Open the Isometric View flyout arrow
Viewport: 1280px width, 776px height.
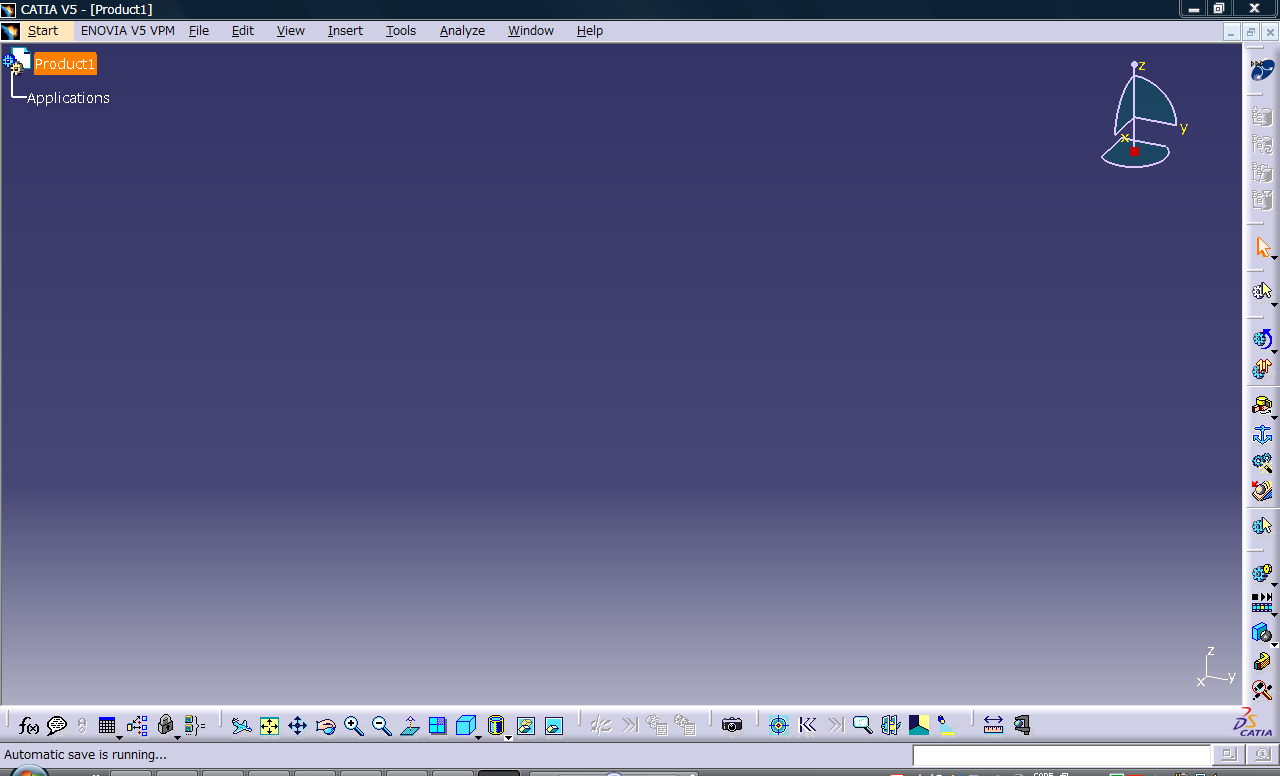point(478,737)
